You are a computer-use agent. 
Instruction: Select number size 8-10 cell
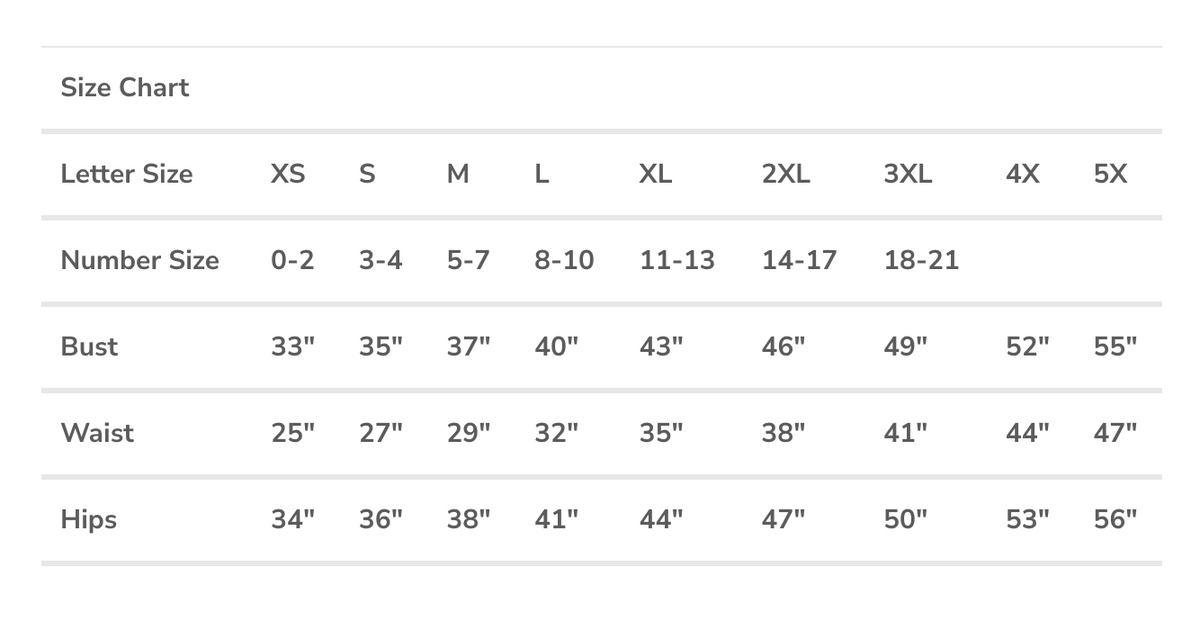coord(564,261)
